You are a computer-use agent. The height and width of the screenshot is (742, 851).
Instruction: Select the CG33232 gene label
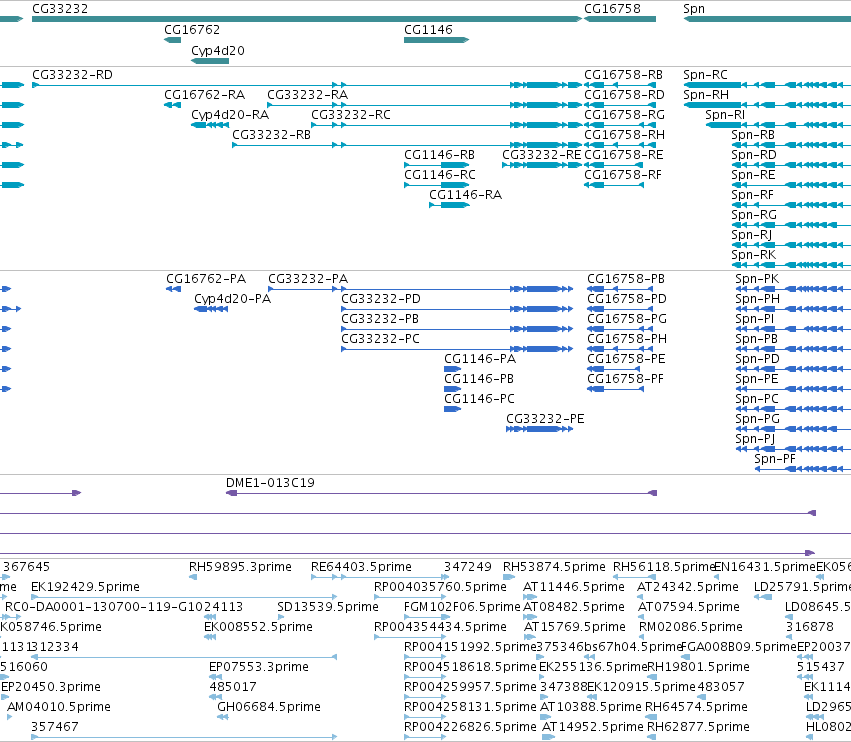60,9
